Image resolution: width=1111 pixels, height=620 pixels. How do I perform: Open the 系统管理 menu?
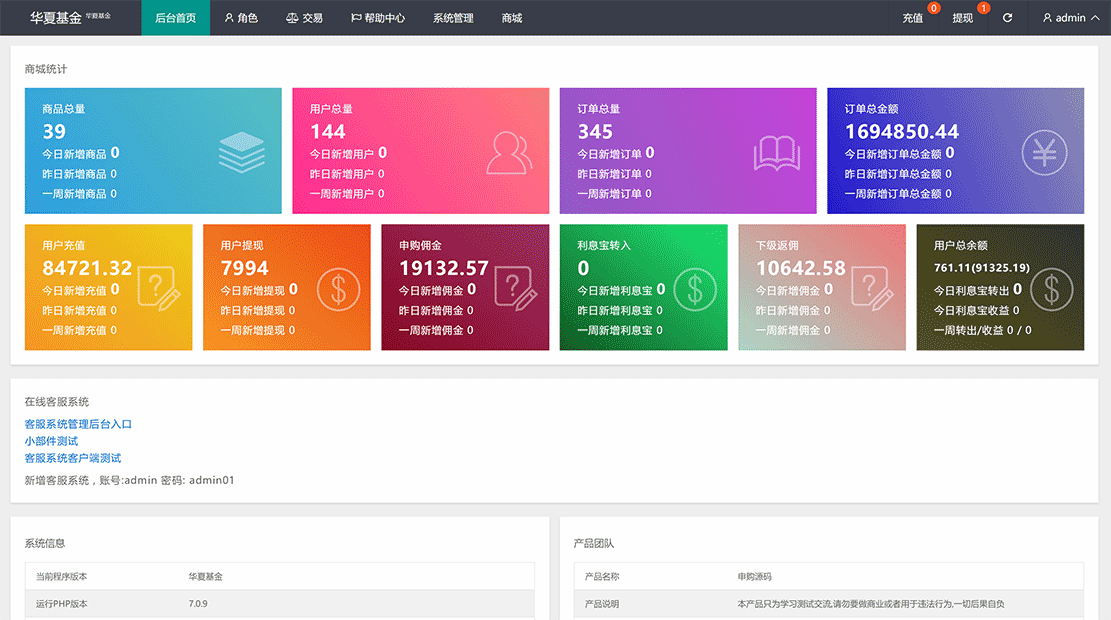click(453, 18)
